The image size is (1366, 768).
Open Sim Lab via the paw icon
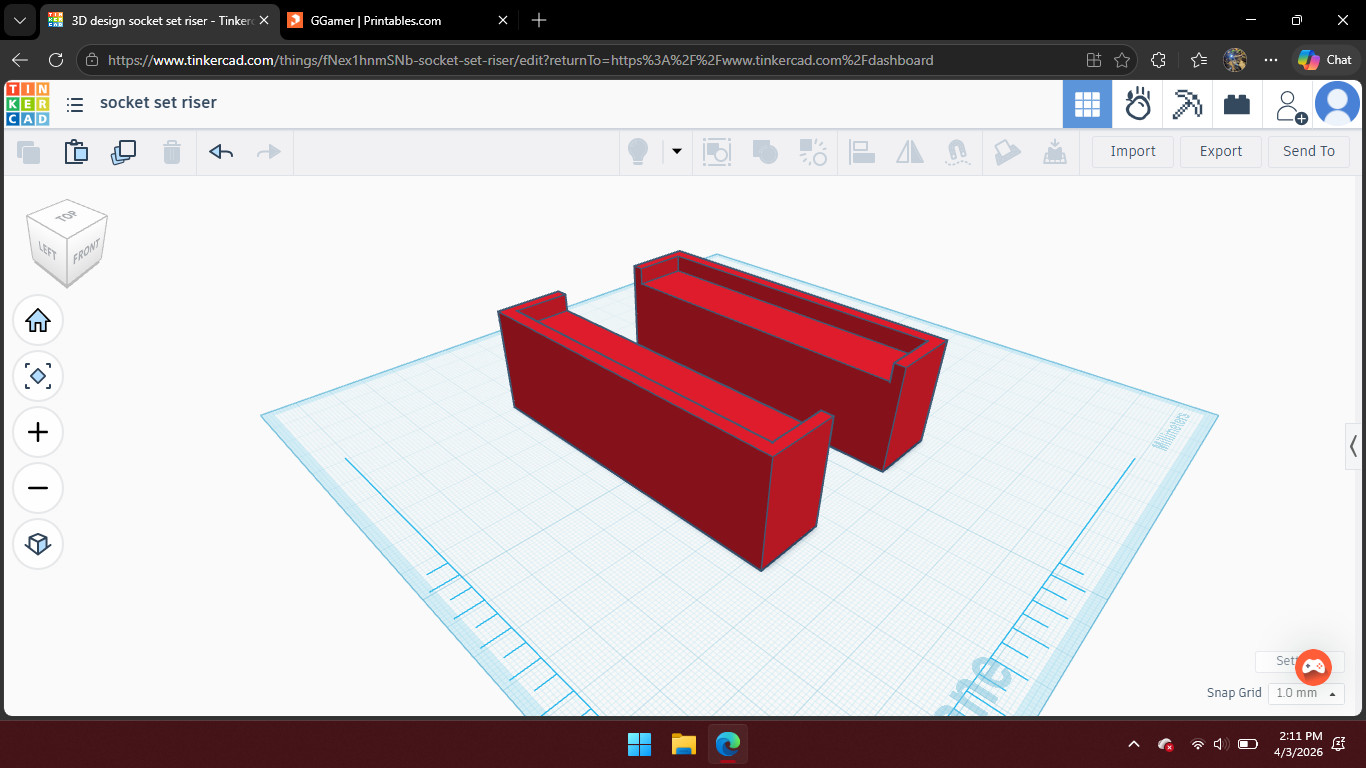1137,103
